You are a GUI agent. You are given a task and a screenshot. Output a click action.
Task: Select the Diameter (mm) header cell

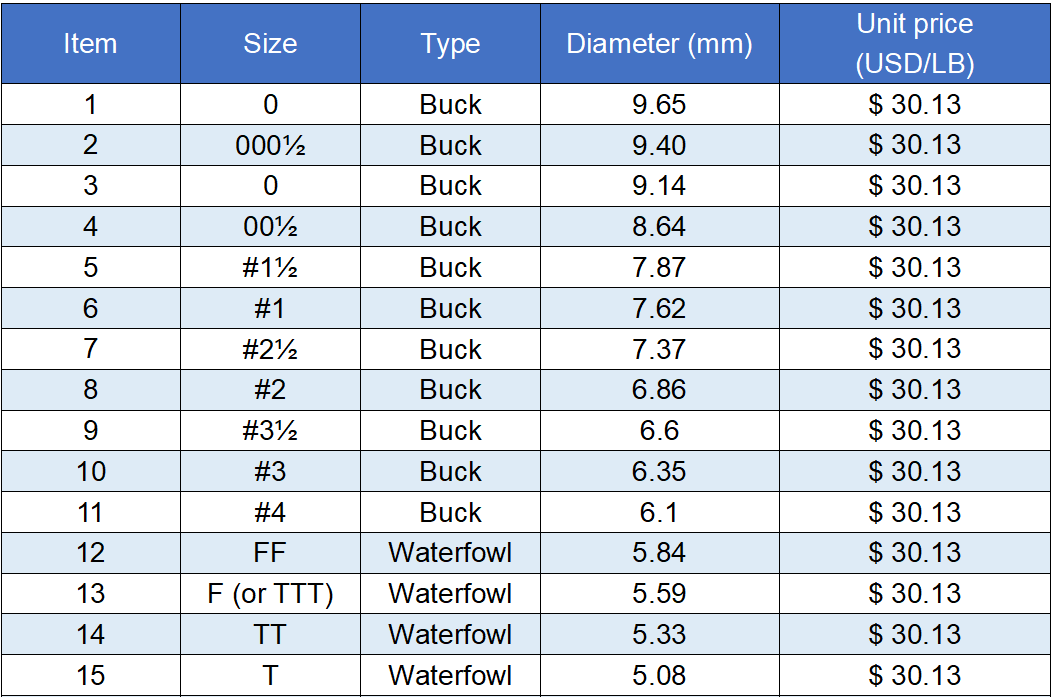click(660, 44)
